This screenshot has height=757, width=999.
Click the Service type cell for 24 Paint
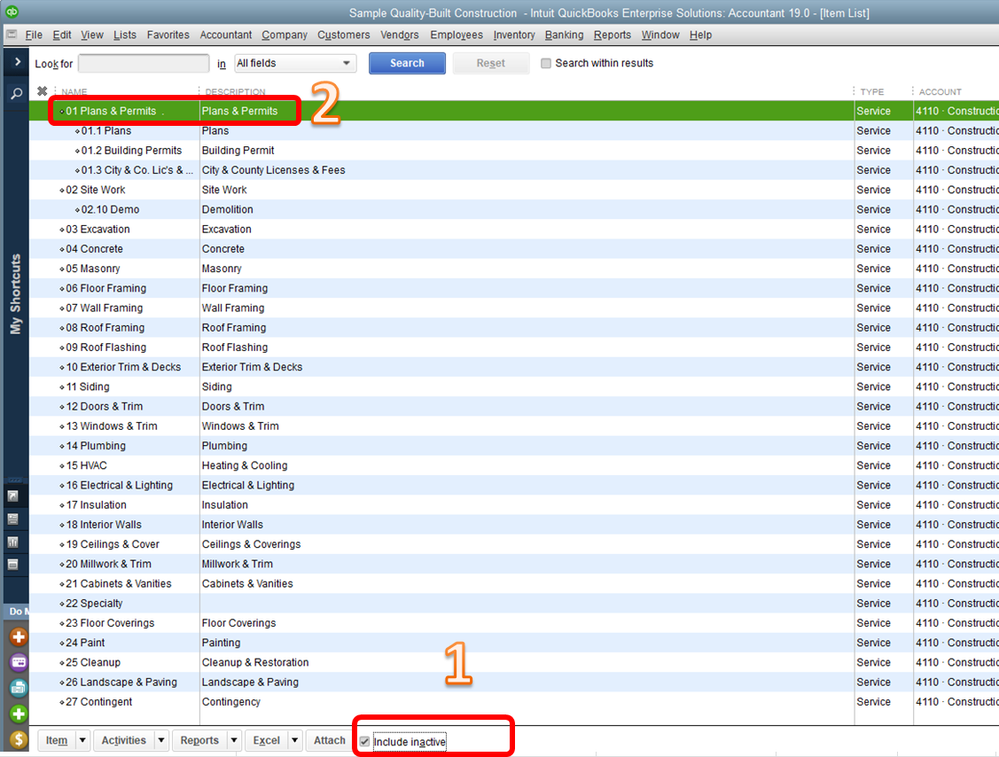[x=873, y=643]
